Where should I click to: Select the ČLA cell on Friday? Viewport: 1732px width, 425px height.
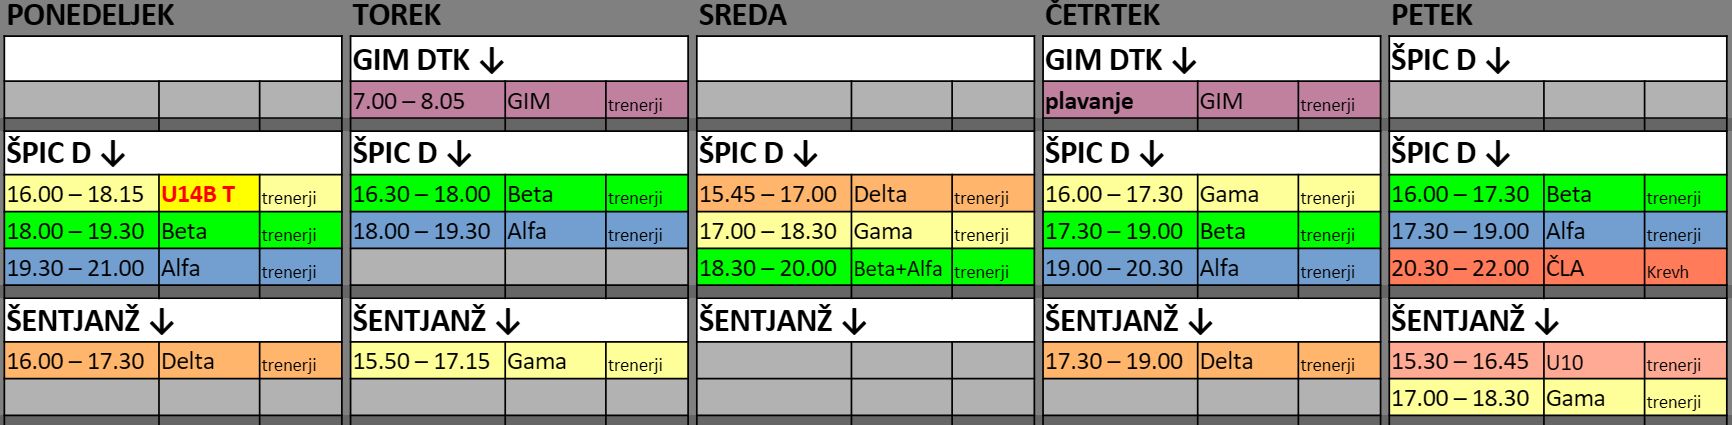pyautogui.click(x=1593, y=269)
